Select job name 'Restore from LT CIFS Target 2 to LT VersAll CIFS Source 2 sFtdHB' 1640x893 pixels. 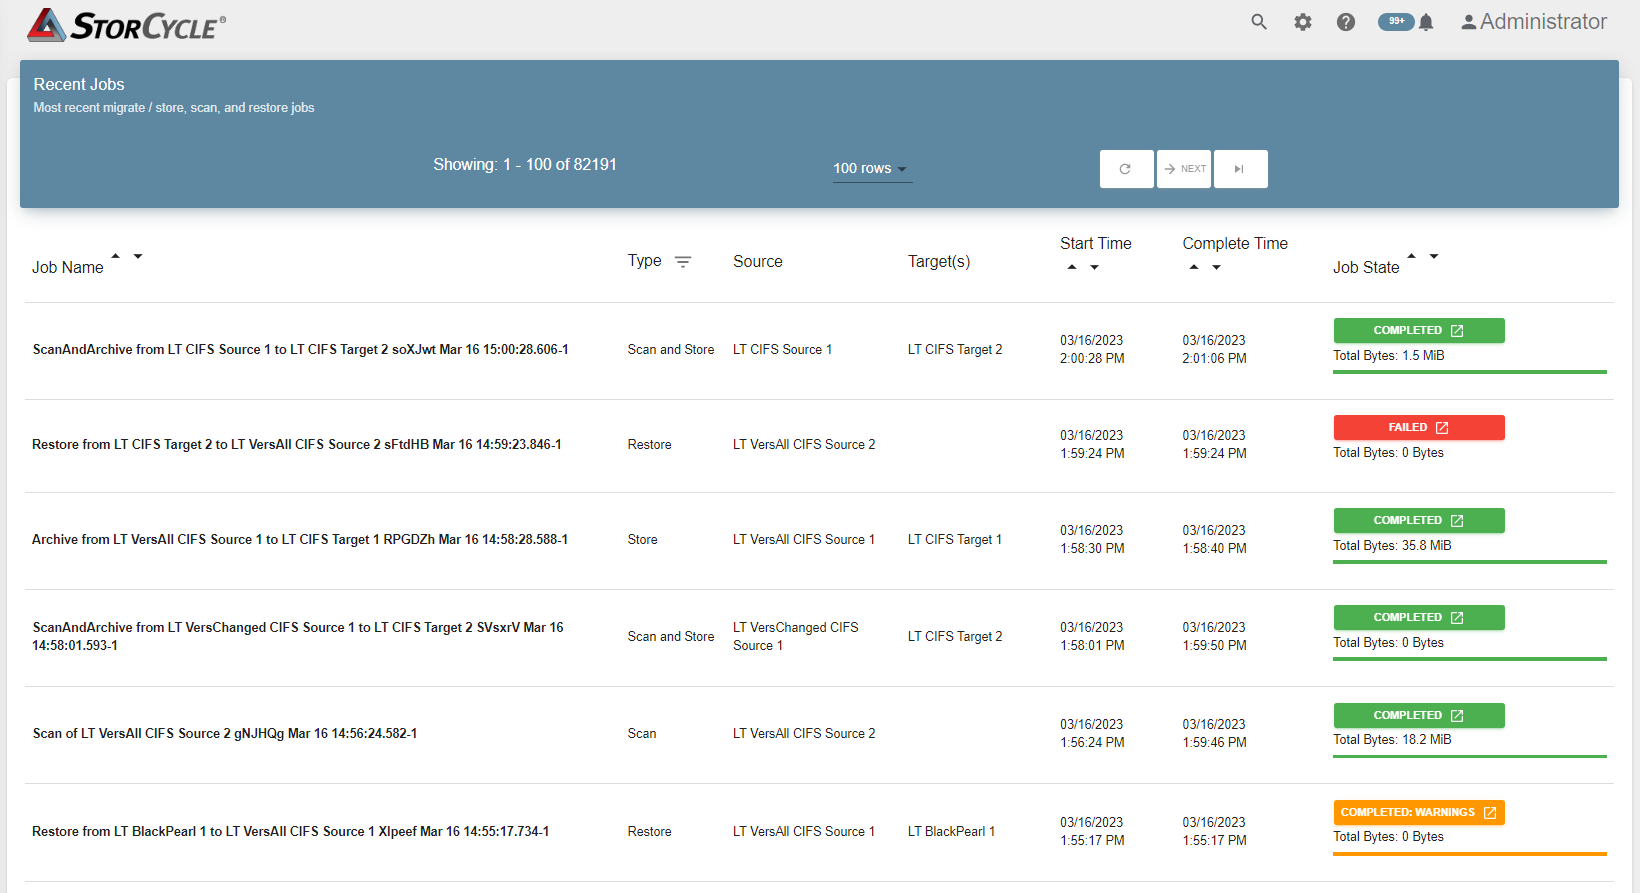point(296,444)
